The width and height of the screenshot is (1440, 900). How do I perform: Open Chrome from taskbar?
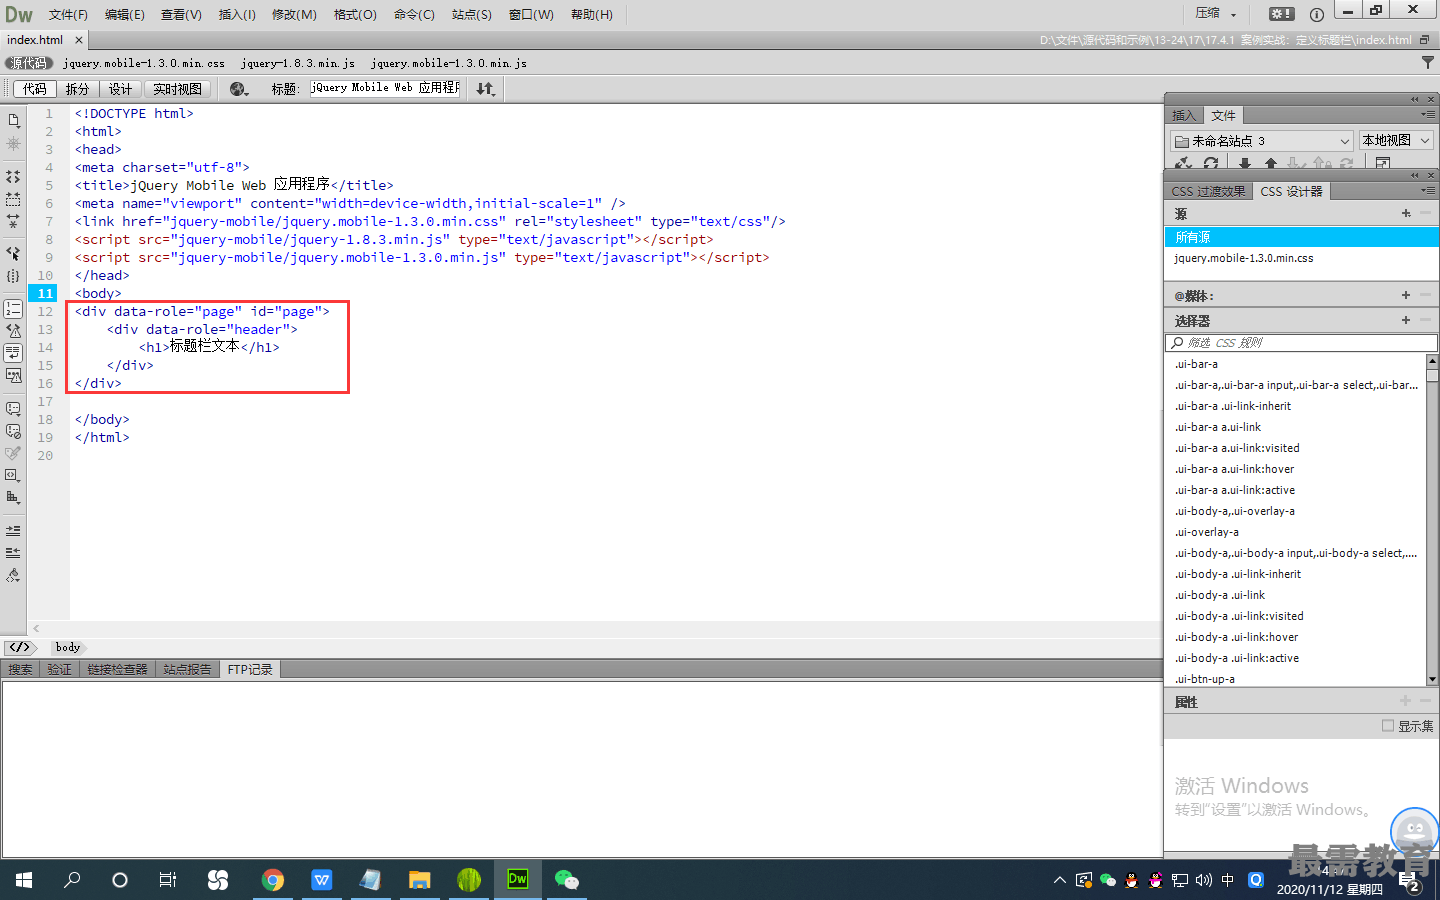(x=272, y=880)
